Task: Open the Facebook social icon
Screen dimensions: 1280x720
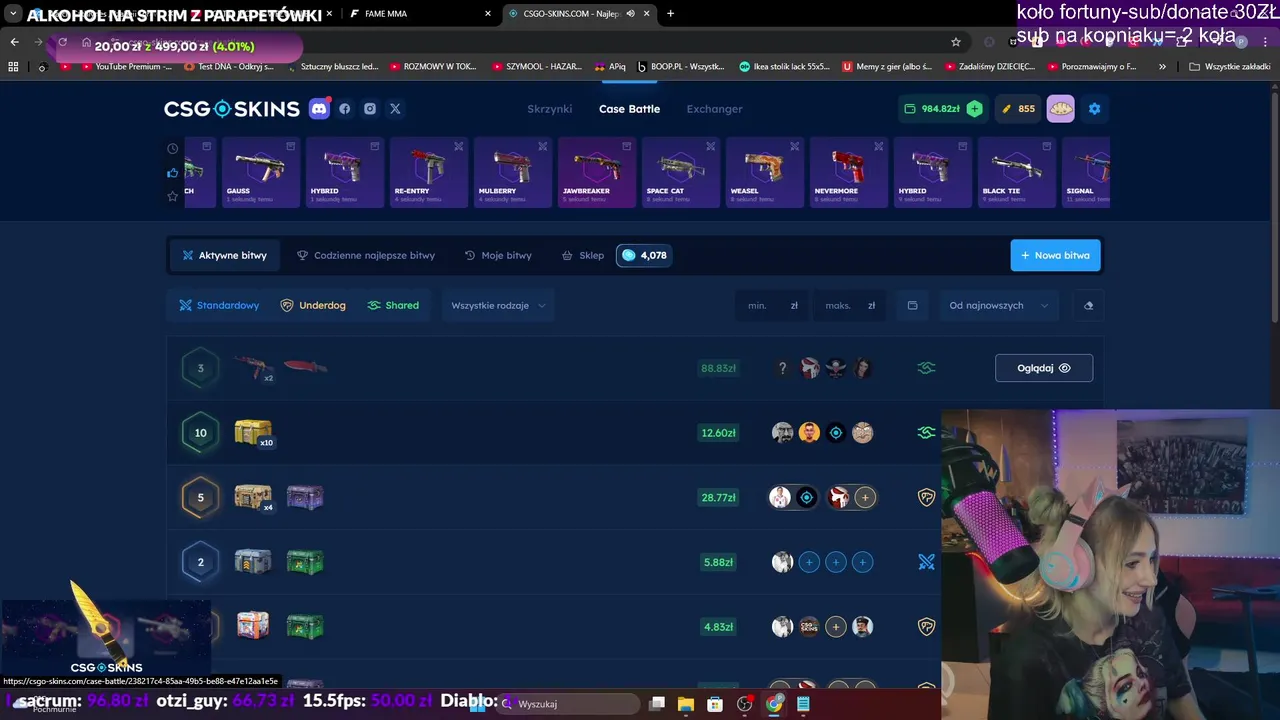Action: [x=345, y=109]
